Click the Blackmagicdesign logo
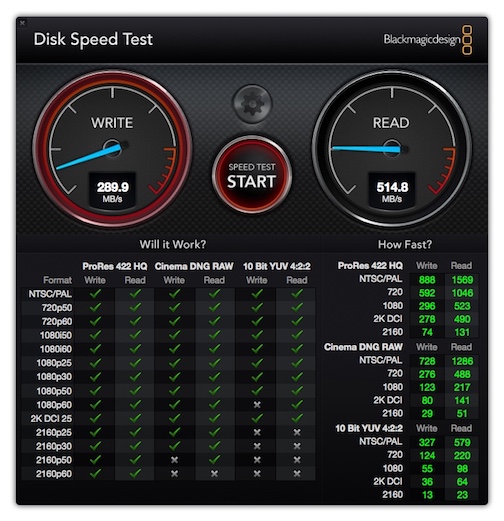 click(428, 40)
